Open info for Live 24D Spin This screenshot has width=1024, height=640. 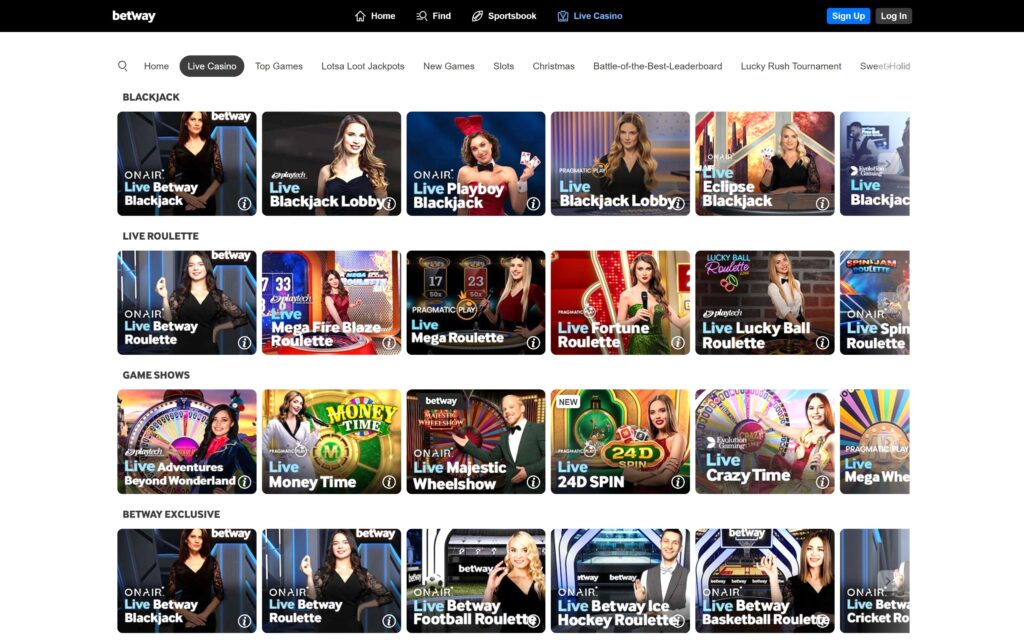tap(678, 482)
